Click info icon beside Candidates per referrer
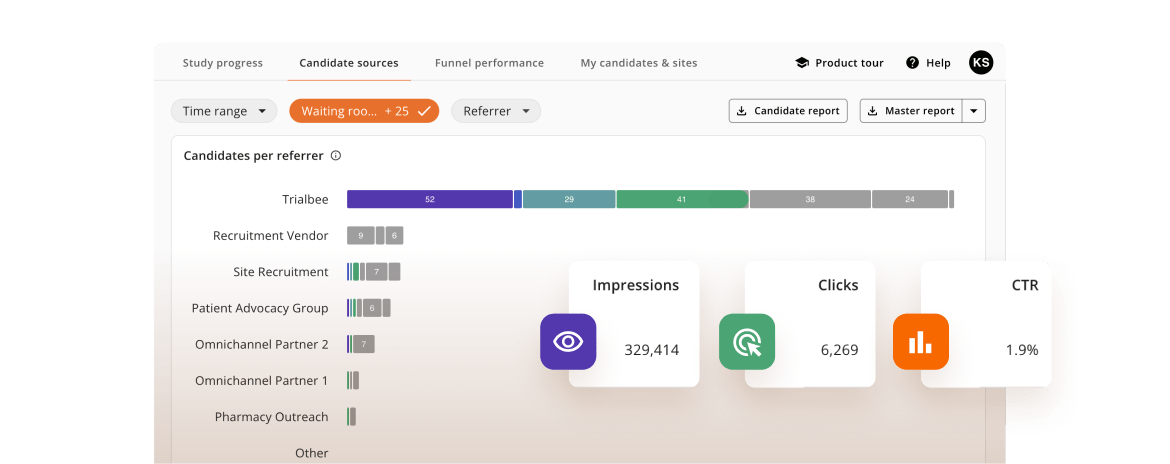The height and width of the screenshot is (464, 1170). pyautogui.click(x=336, y=156)
